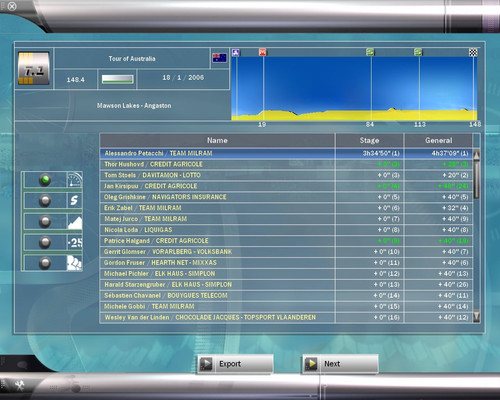Select the Erik Zabel row
This screenshot has width=500, height=400.
click(x=286, y=208)
